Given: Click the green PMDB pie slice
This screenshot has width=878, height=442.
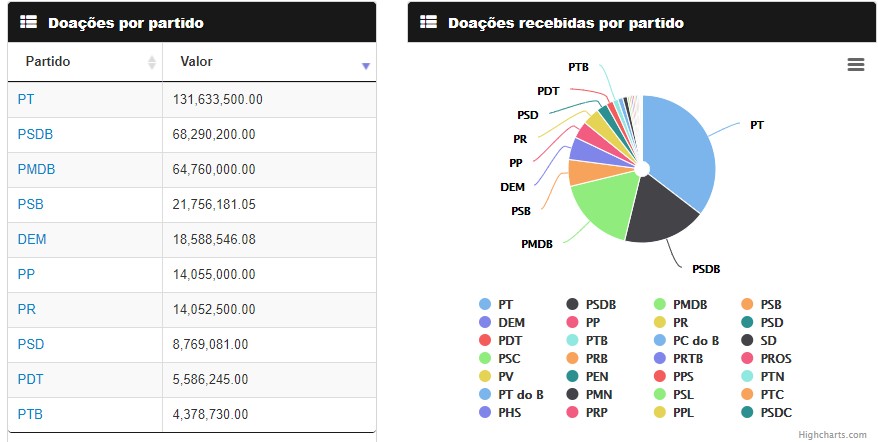Looking at the screenshot, I should pyautogui.click(x=602, y=205).
